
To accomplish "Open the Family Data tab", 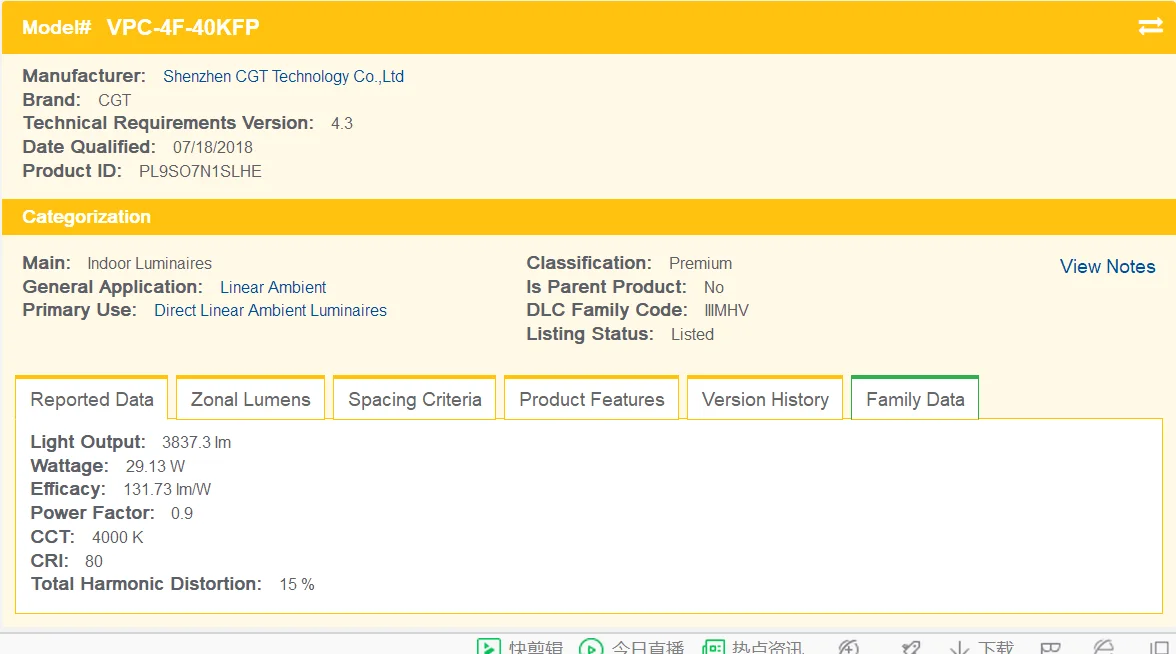I will pyautogui.click(x=915, y=400).
